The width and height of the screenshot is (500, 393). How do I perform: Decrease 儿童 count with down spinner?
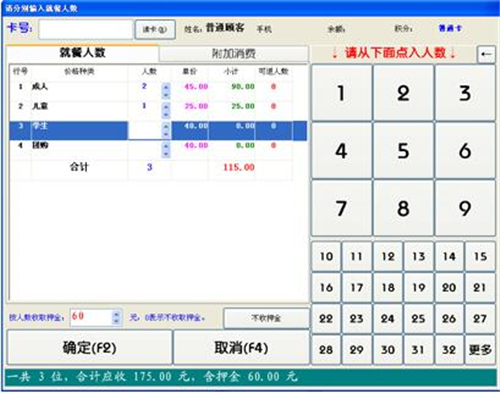pos(166,114)
